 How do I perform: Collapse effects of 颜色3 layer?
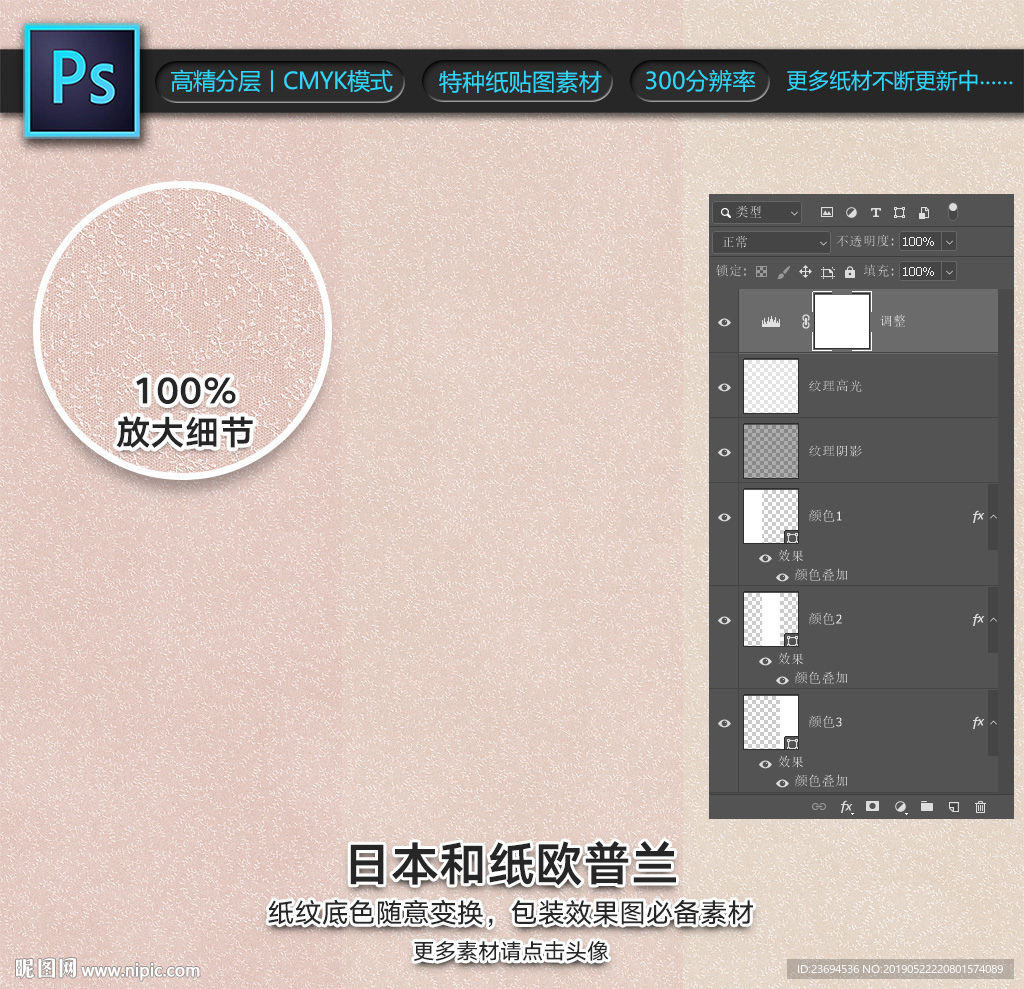pyautogui.click(x=993, y=722)
